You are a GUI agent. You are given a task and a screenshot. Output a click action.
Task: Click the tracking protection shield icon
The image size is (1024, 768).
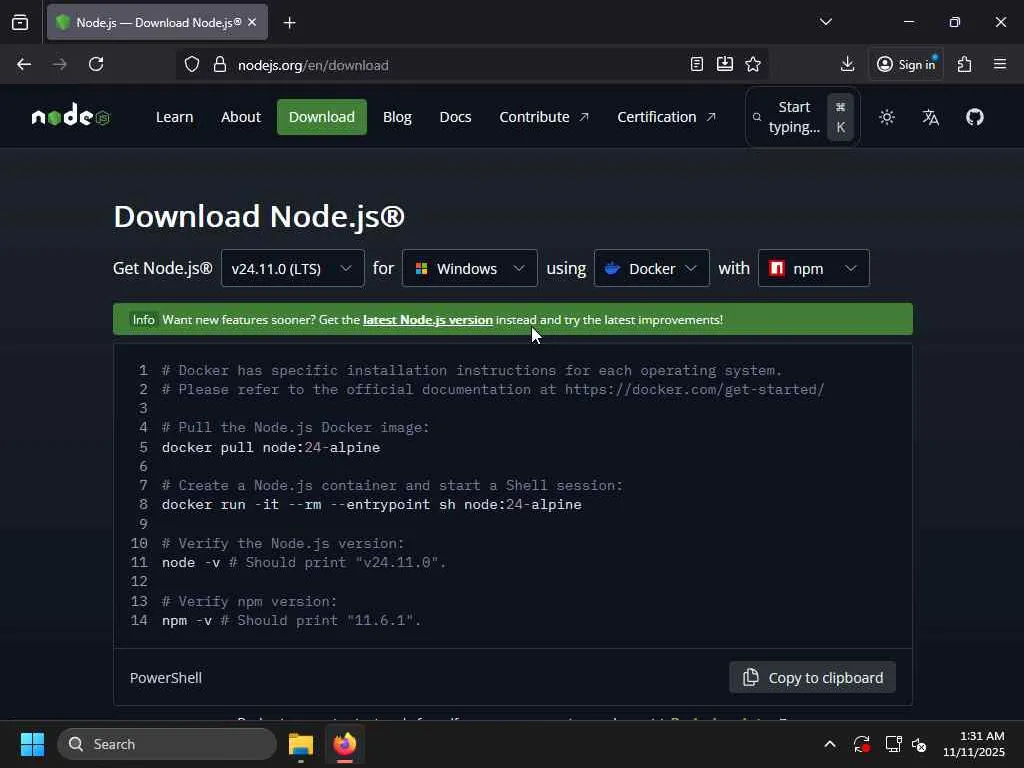191,65
